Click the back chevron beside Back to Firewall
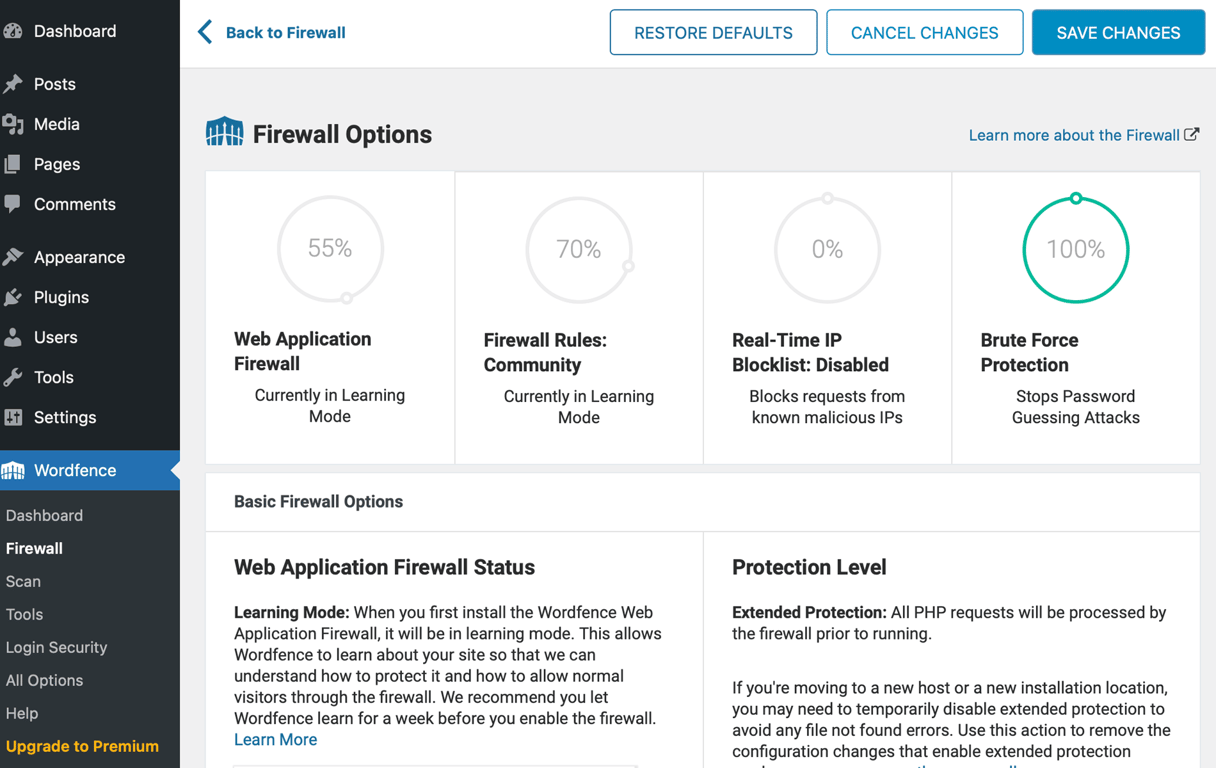Image resolution: width=1216 pixels, height=768 pixels. pyautogui.click(x=203, y=31)
